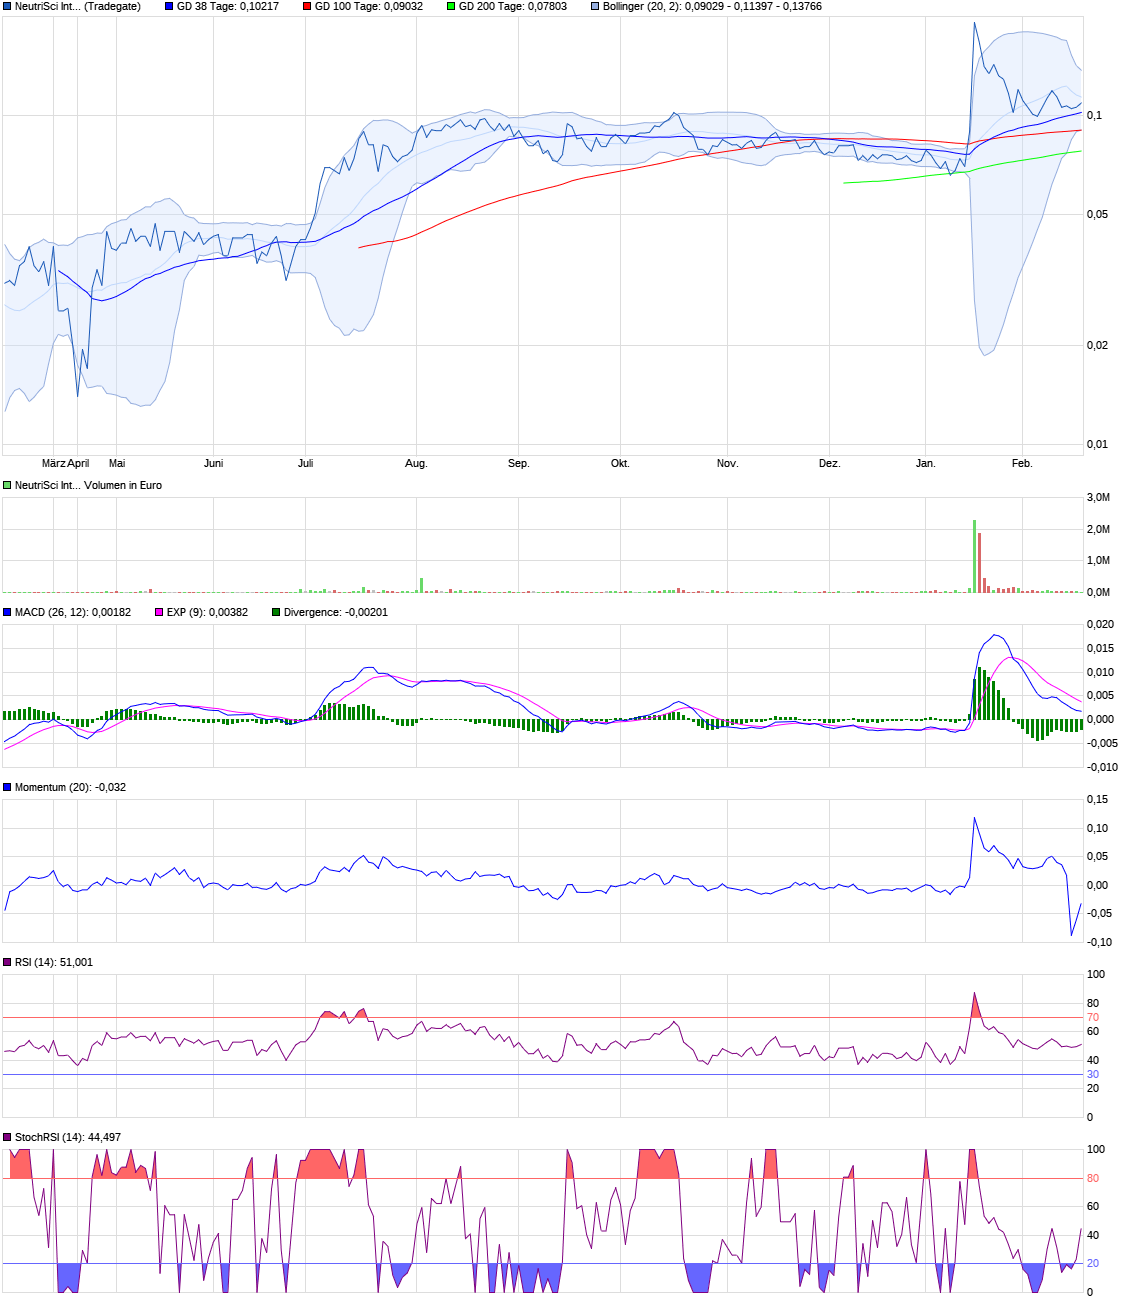Select the red GD 100 Tage indicator icon
Image resolution: width=1128 pixels, height=1304 pixels.
305,7
